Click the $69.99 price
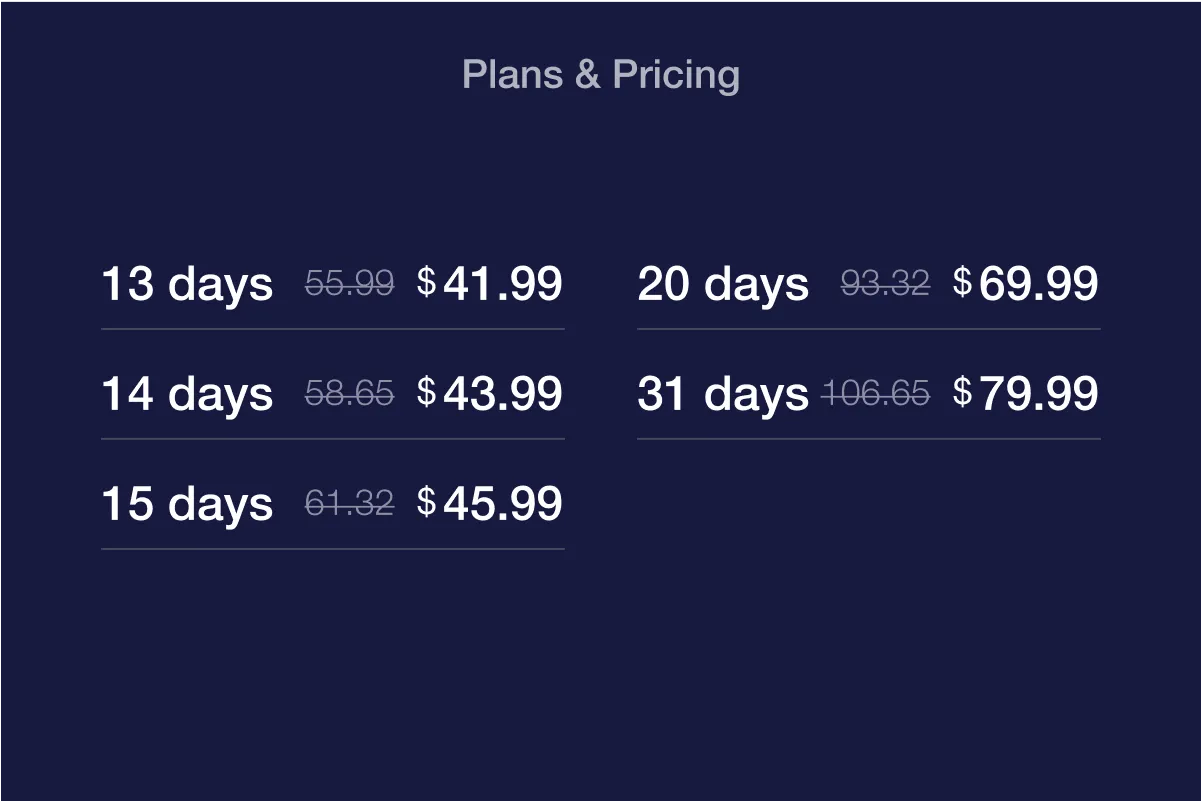 [1026, 284]
